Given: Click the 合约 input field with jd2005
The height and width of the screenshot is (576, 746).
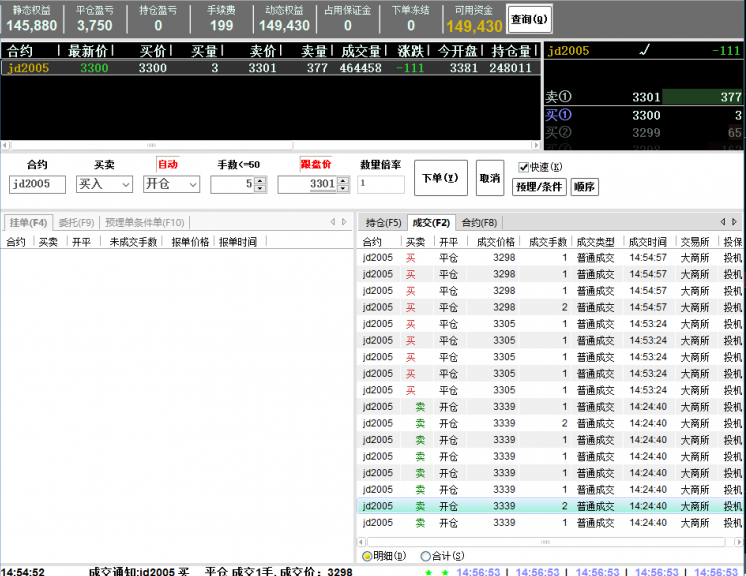Looking at the screenshot, I should (x=37, y=184).
